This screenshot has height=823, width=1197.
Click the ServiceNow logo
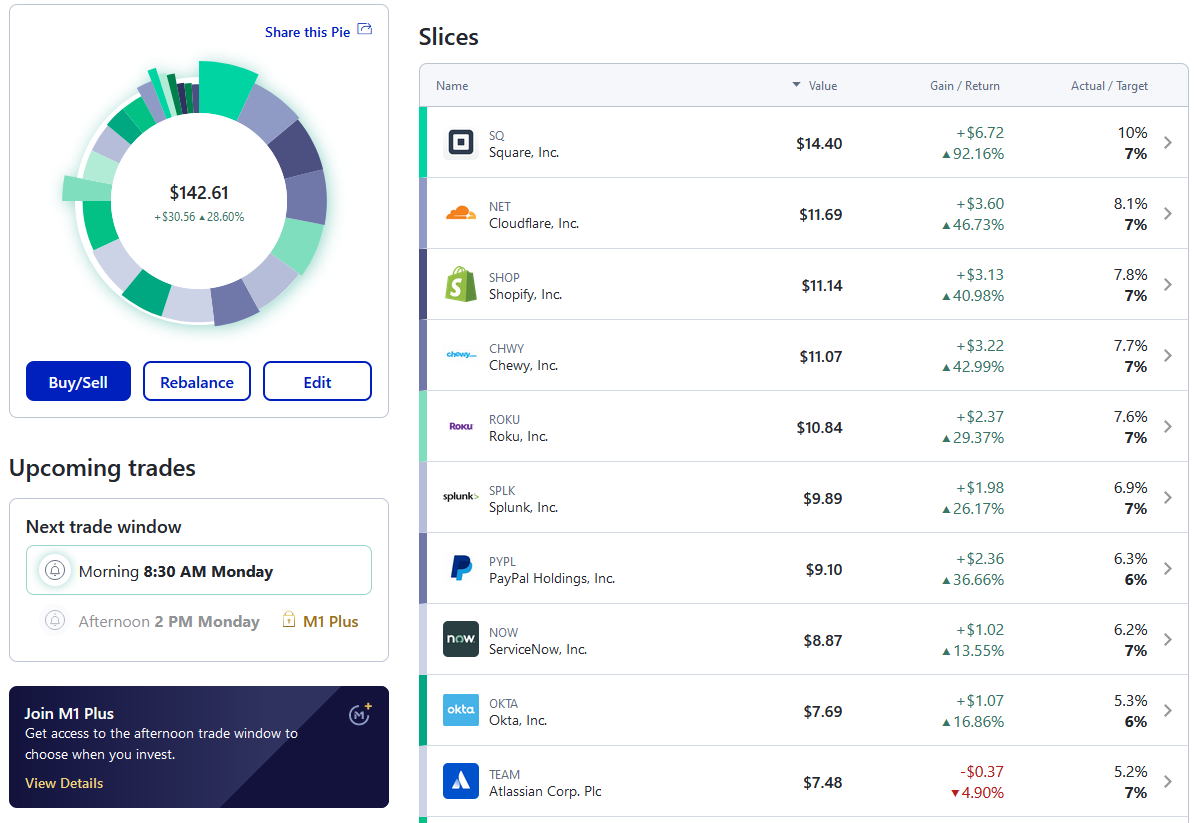tap(460, 639)
